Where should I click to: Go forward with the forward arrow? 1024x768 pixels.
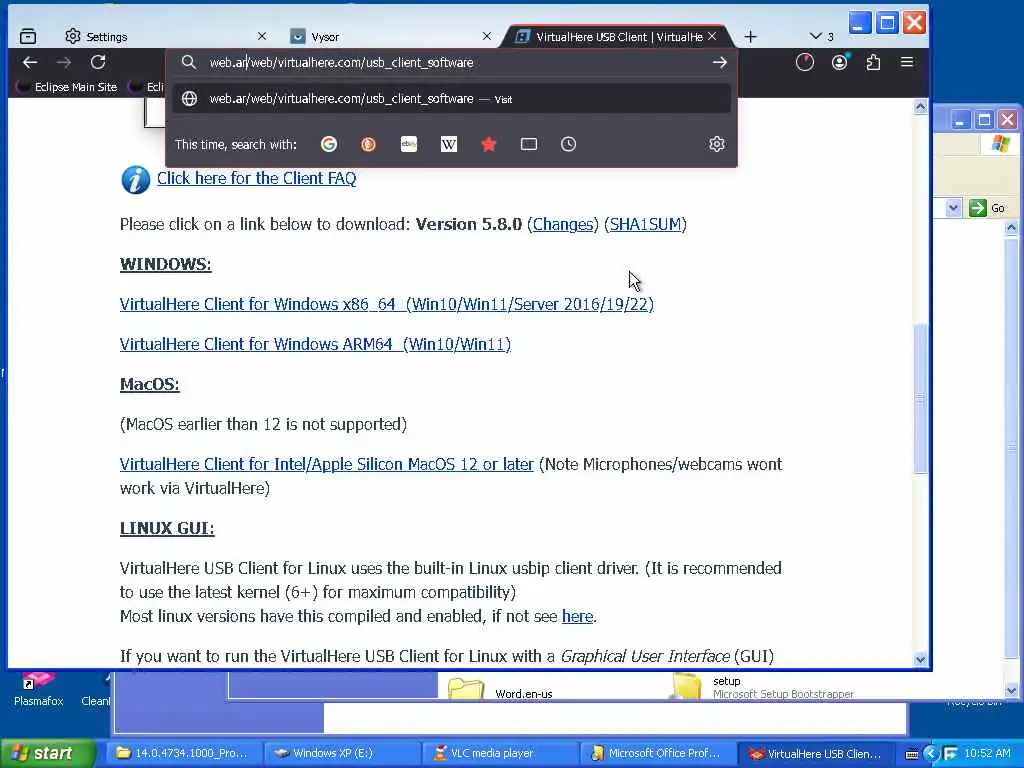(x=64, y=62)
